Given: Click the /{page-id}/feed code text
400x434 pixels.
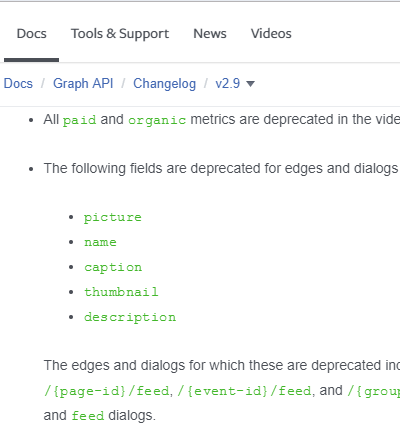Looking at the screenshot, I should [107, 391].
